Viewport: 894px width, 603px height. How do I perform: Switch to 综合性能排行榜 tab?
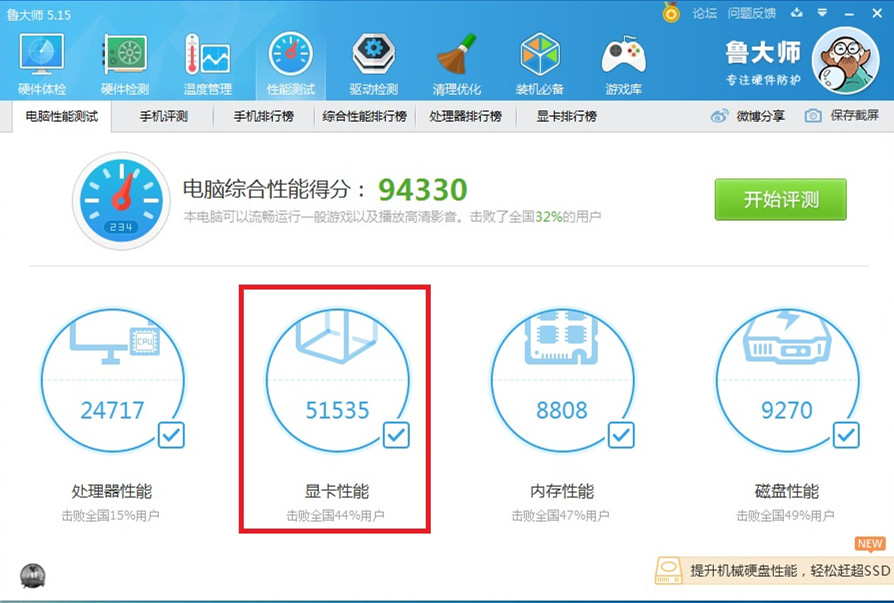tap(364, 116)
